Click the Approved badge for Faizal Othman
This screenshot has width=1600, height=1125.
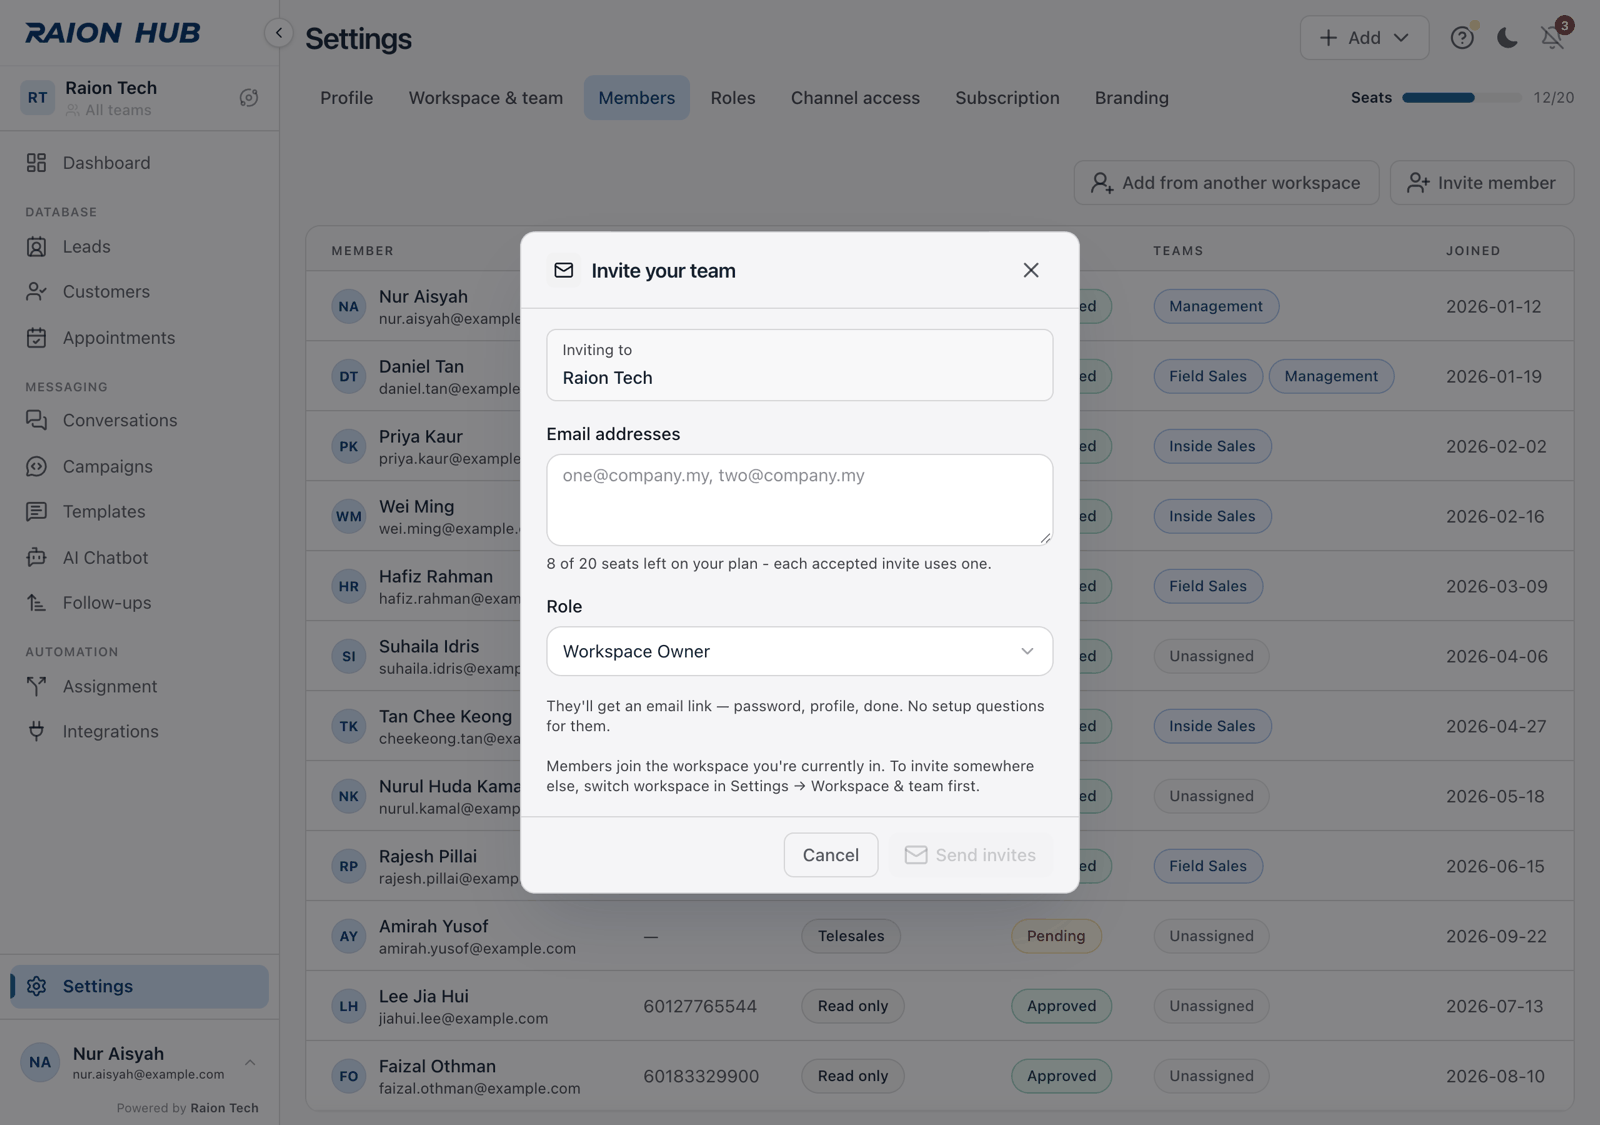(x=1062, y=1077)
